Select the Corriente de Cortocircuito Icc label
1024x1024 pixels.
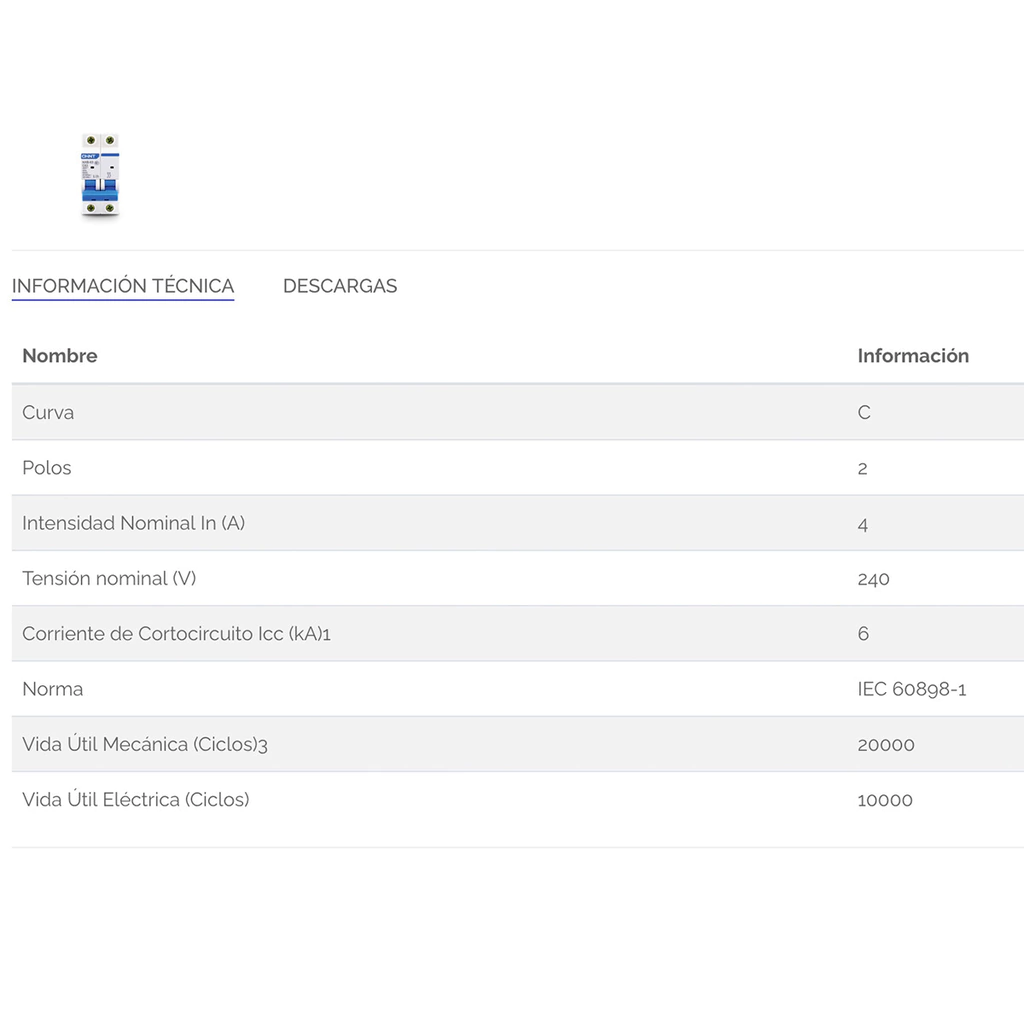pyautogui.click(x=176, y=634)
